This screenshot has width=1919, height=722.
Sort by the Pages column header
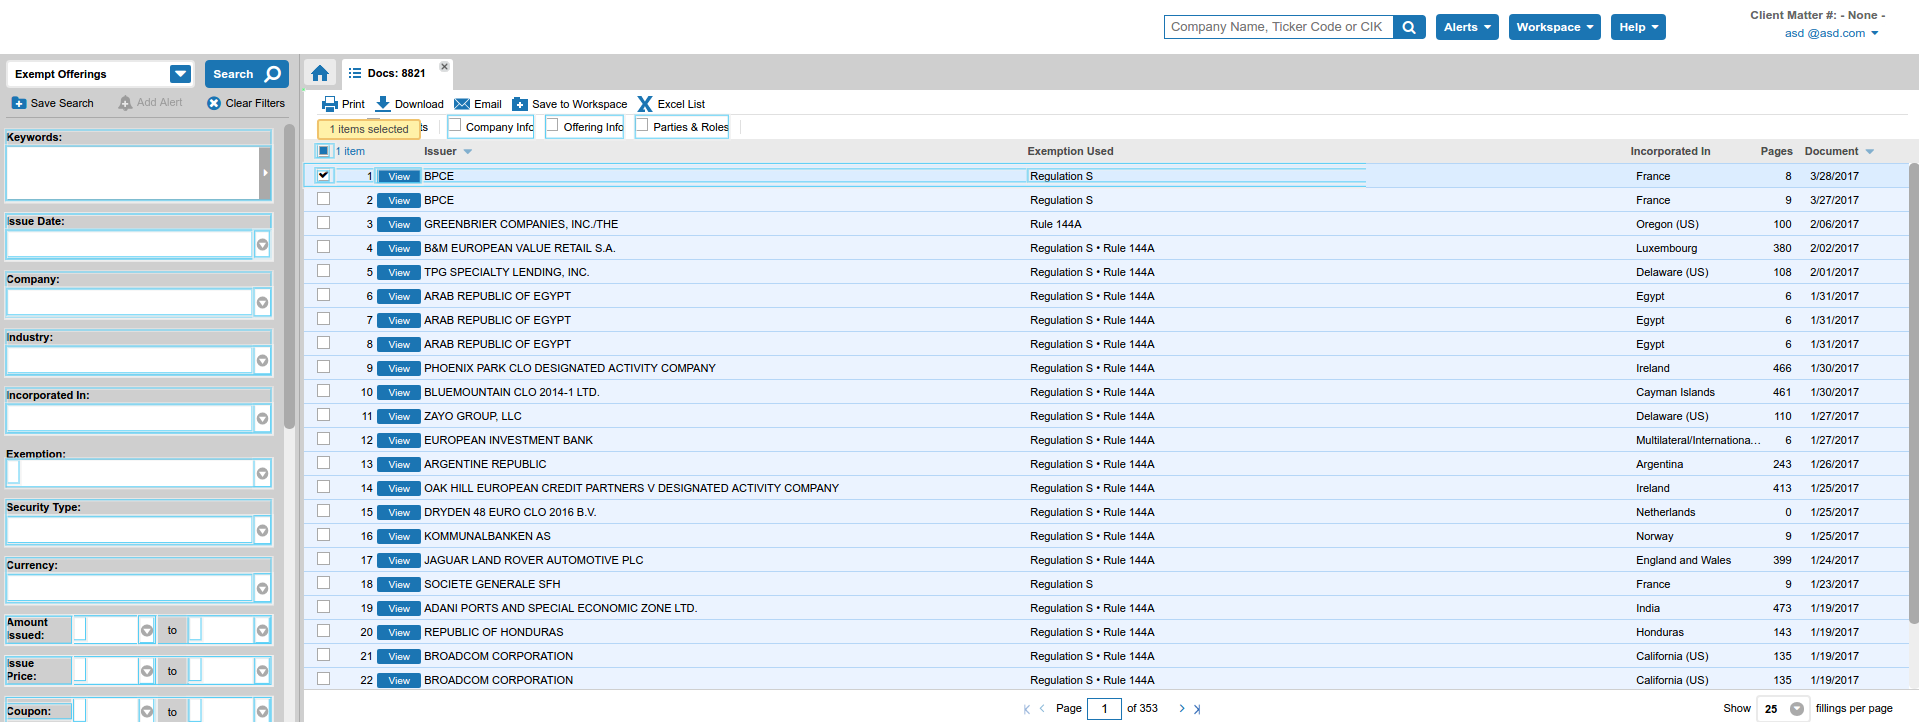pos(1776,152)
